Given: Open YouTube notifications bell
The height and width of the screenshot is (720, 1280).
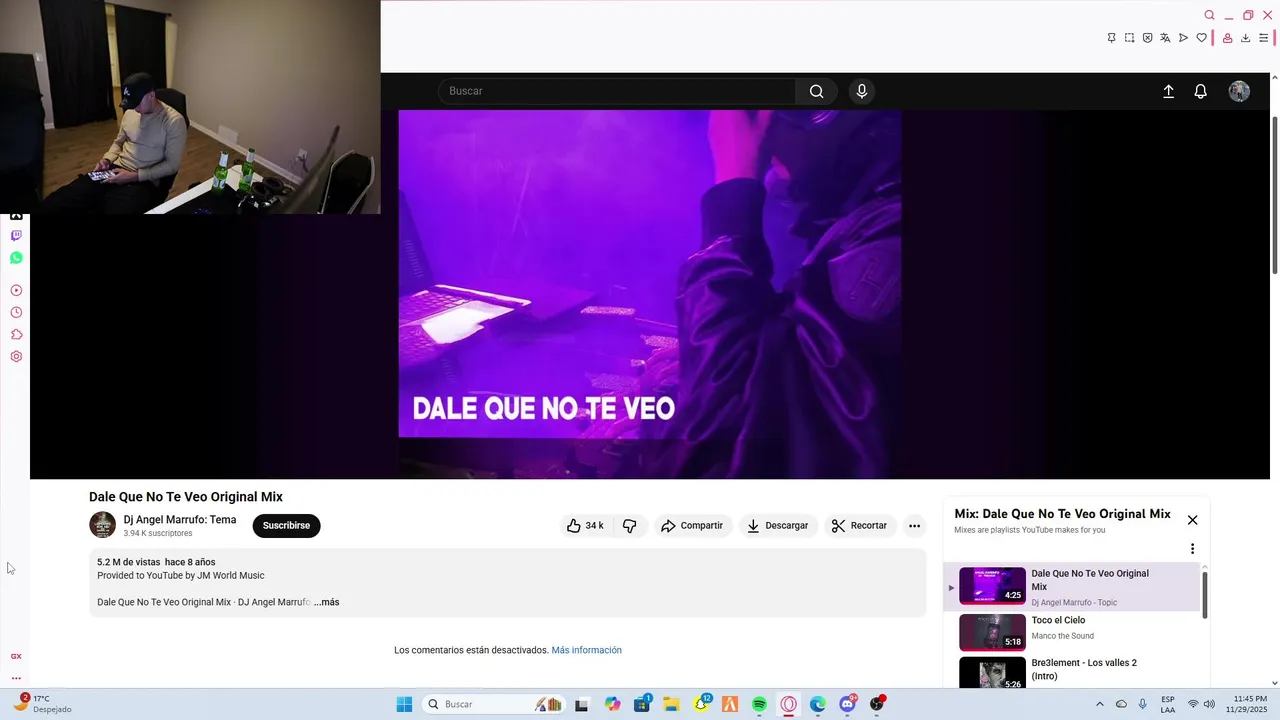Looking at the screenshot, I should tap(1201, 91).
